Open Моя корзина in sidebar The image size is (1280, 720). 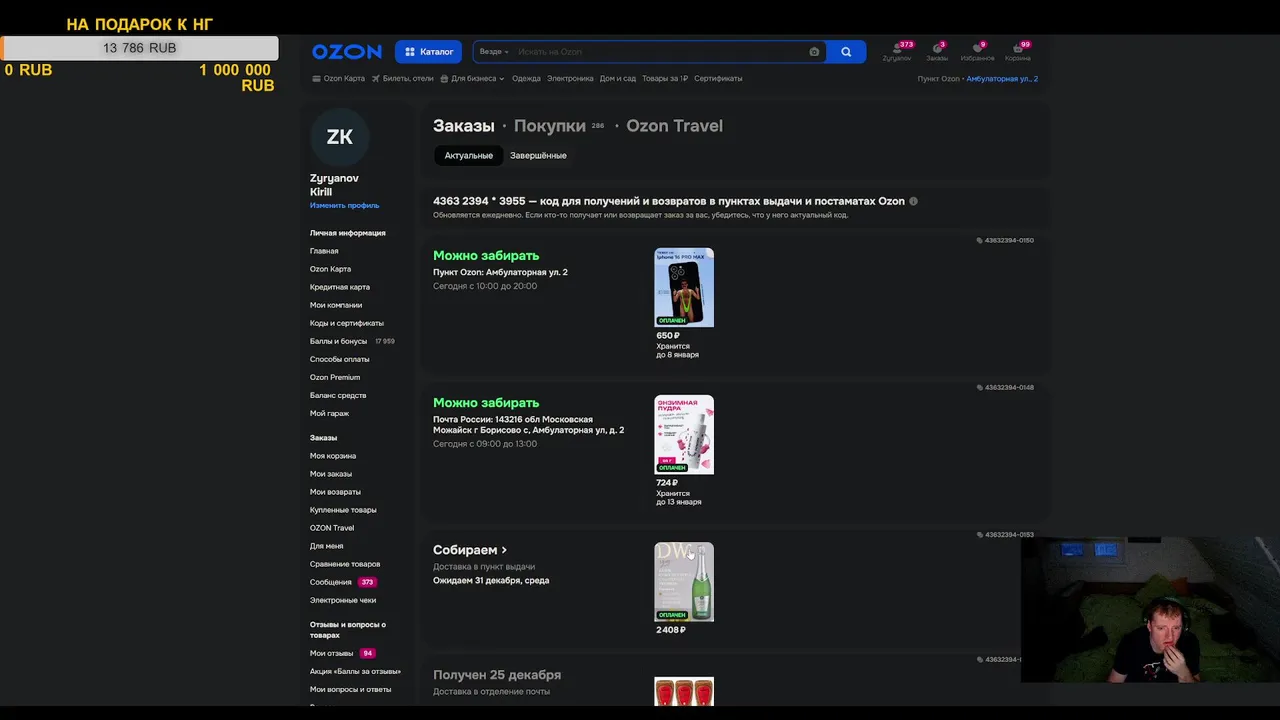pyautogui.click(x=333, y=456)
